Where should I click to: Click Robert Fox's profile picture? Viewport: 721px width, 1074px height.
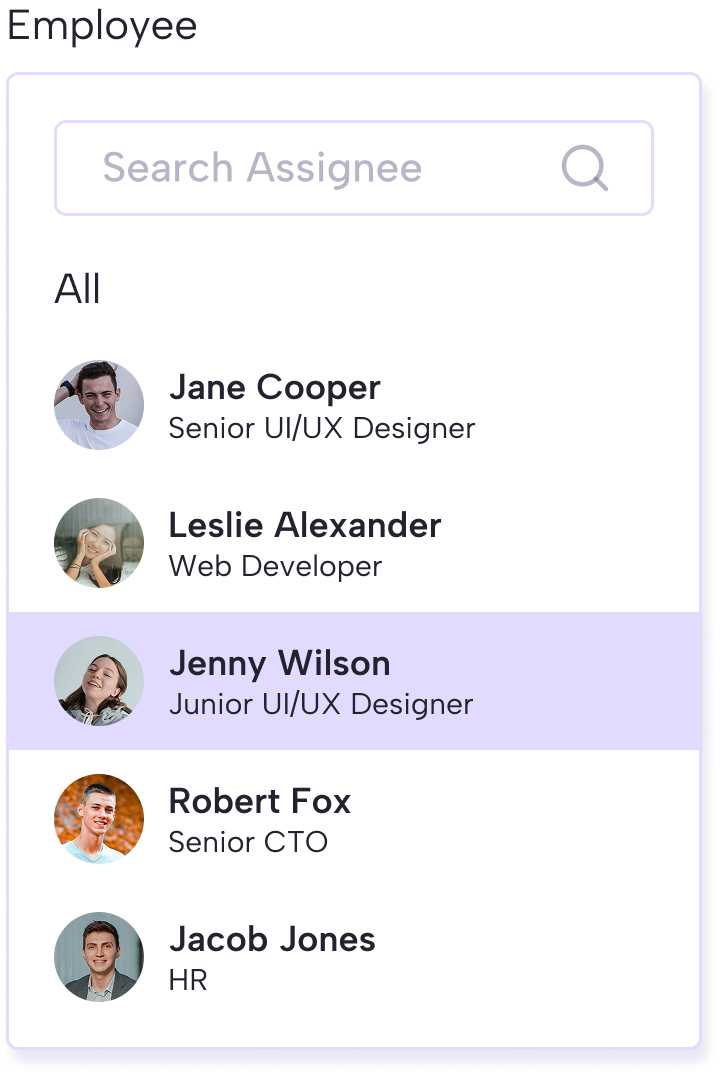tap(99, 819)
